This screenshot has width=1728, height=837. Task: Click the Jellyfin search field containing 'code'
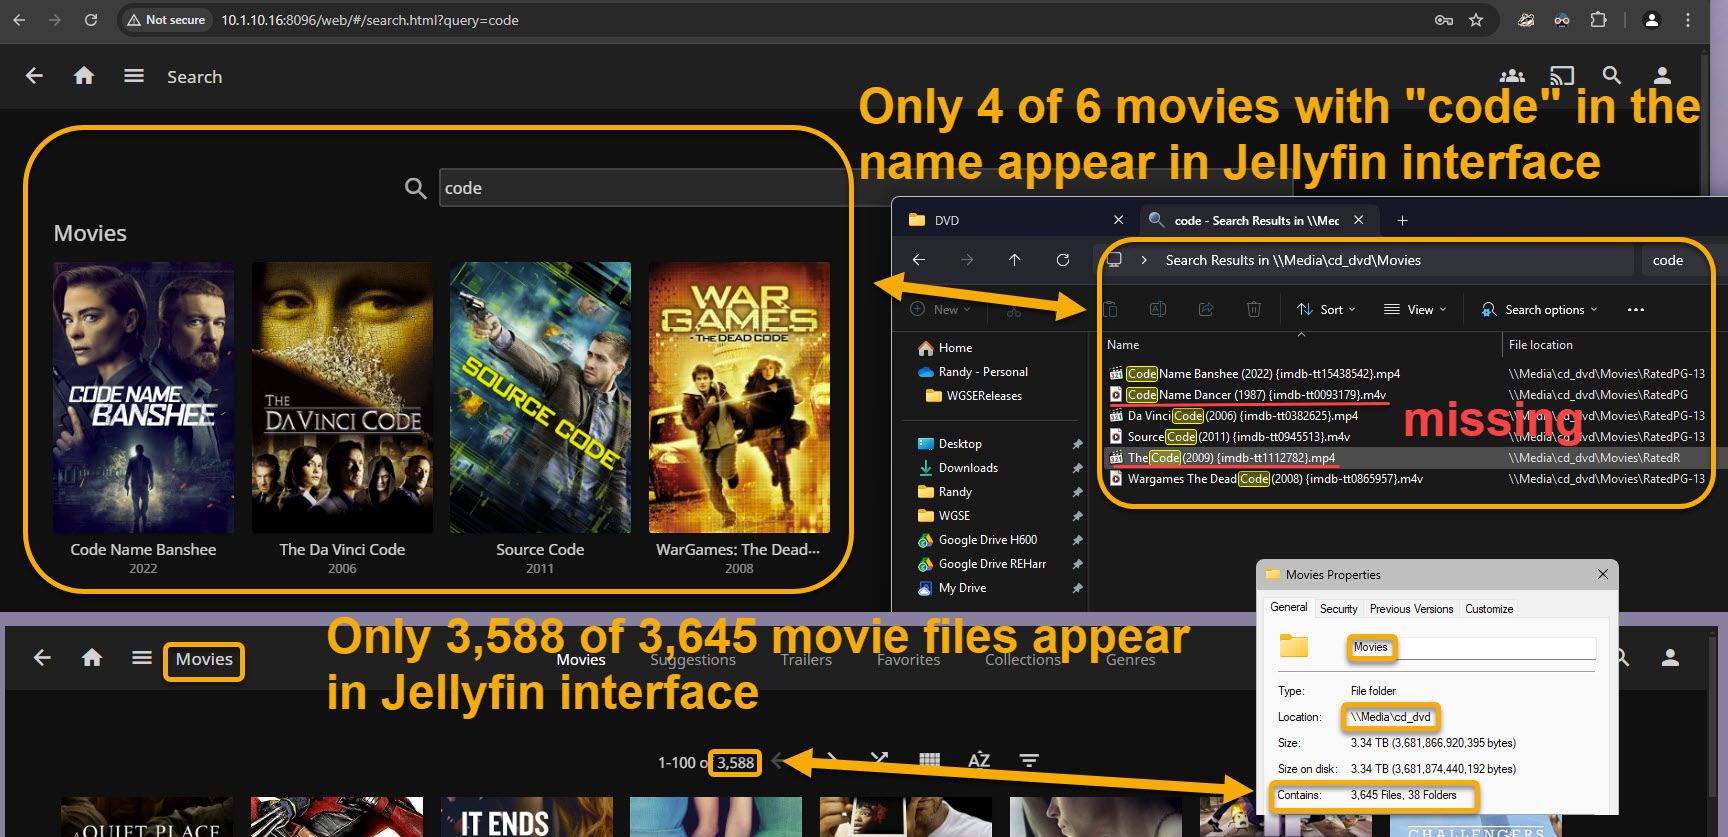click(640, 188)
